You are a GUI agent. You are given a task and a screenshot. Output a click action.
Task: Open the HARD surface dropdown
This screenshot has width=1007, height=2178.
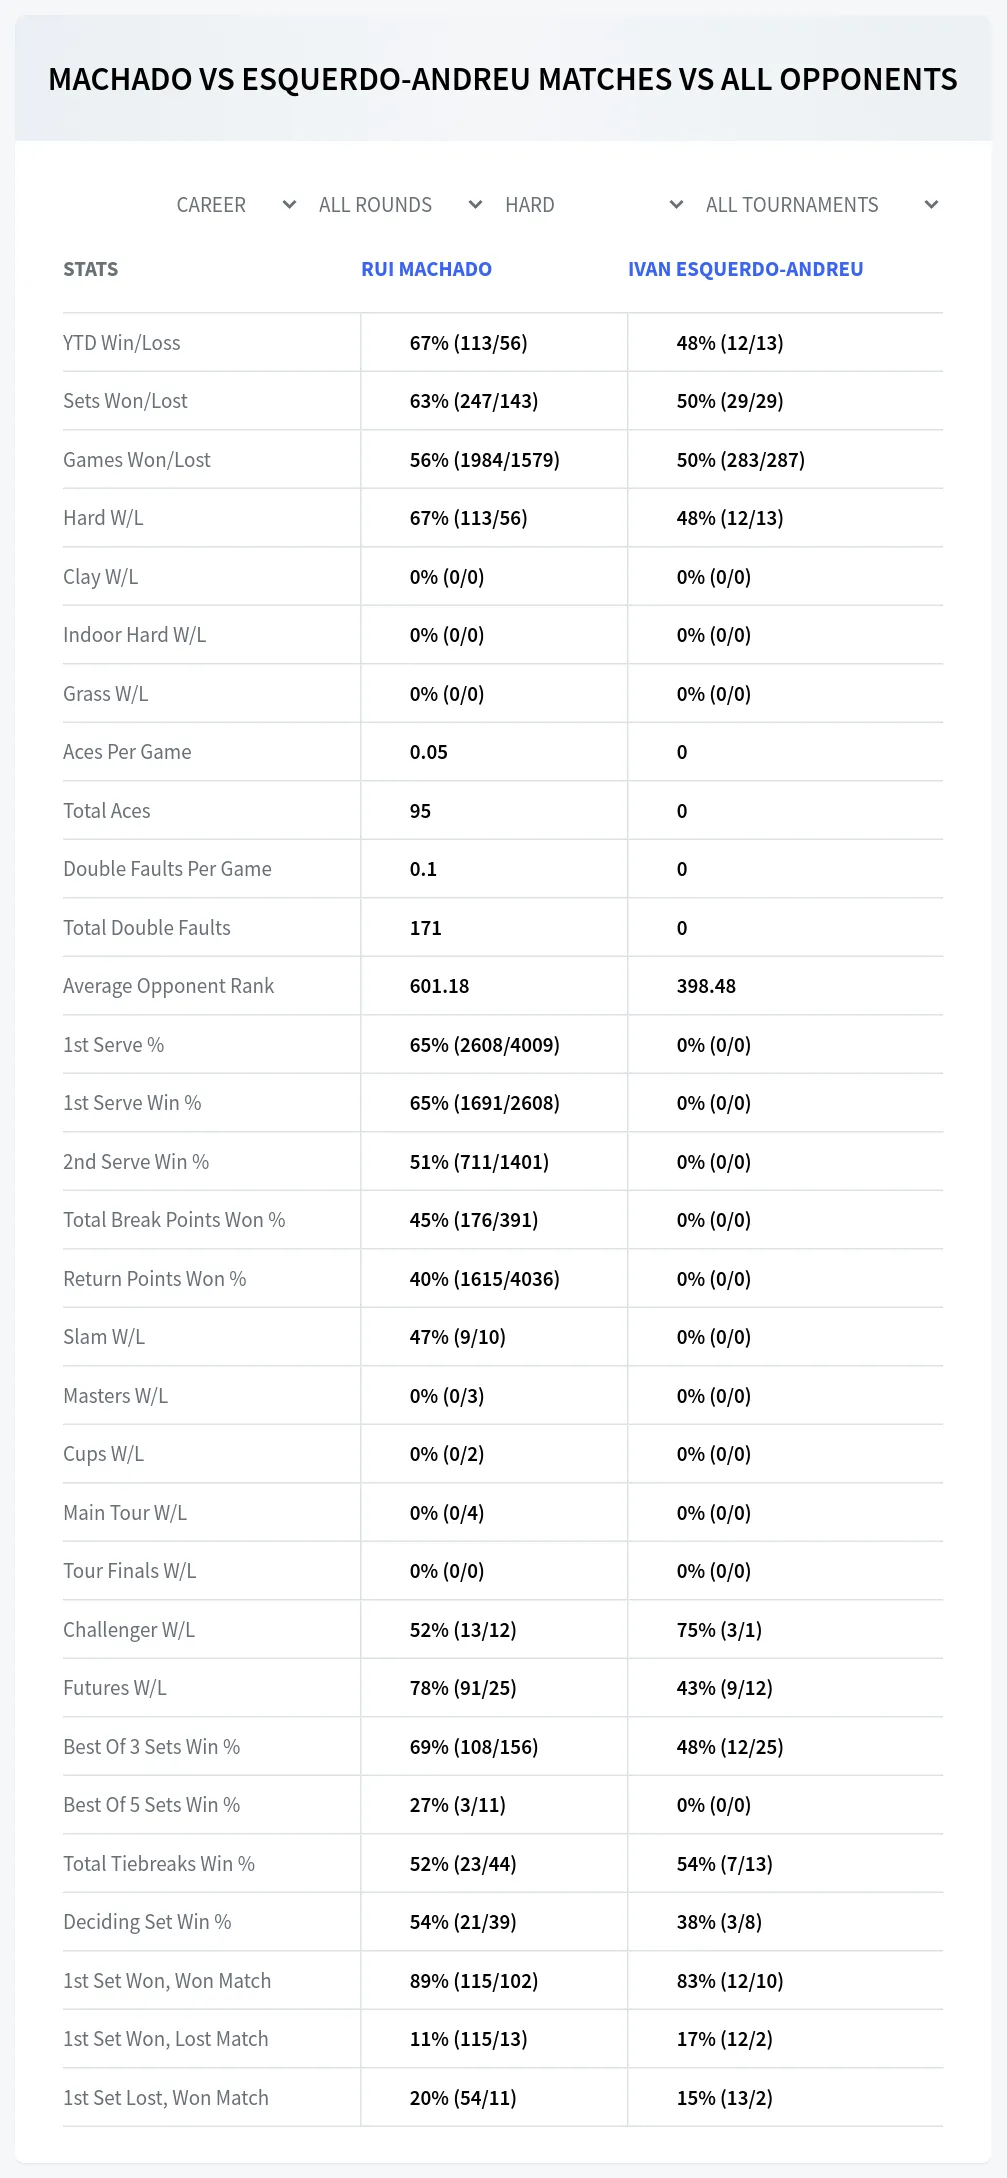[x=592, y=205]
